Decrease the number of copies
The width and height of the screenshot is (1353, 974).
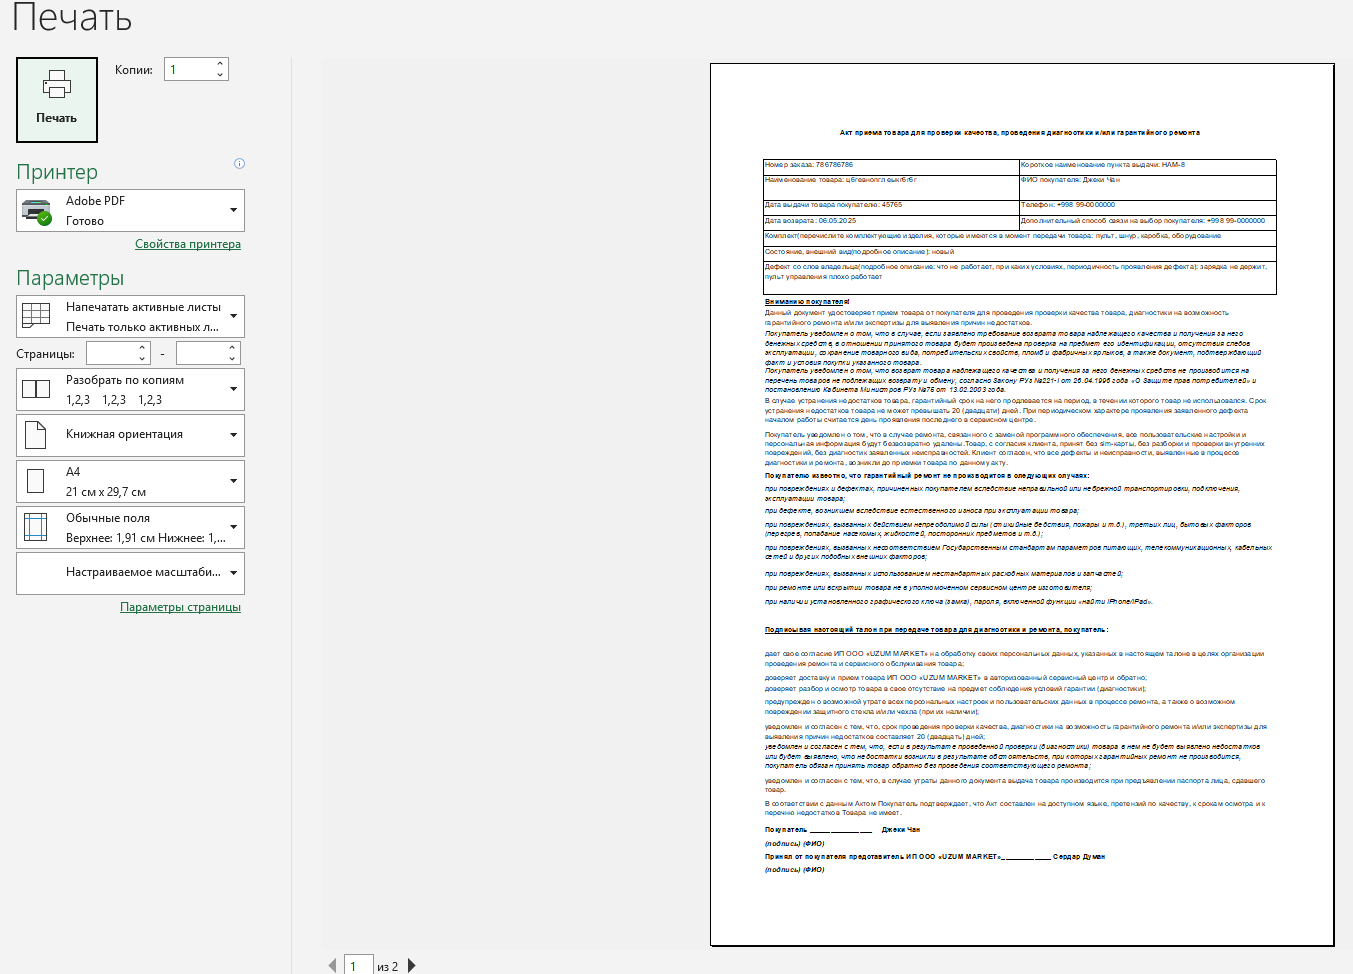point(221,75)
